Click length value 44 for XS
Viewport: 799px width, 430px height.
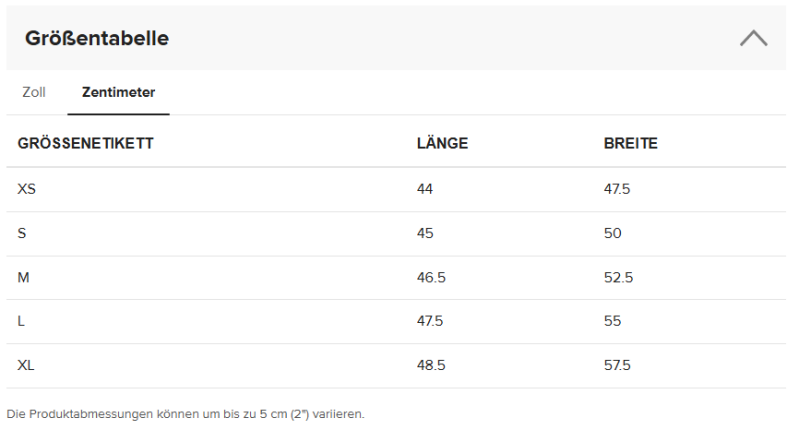[x=425, y=189]
